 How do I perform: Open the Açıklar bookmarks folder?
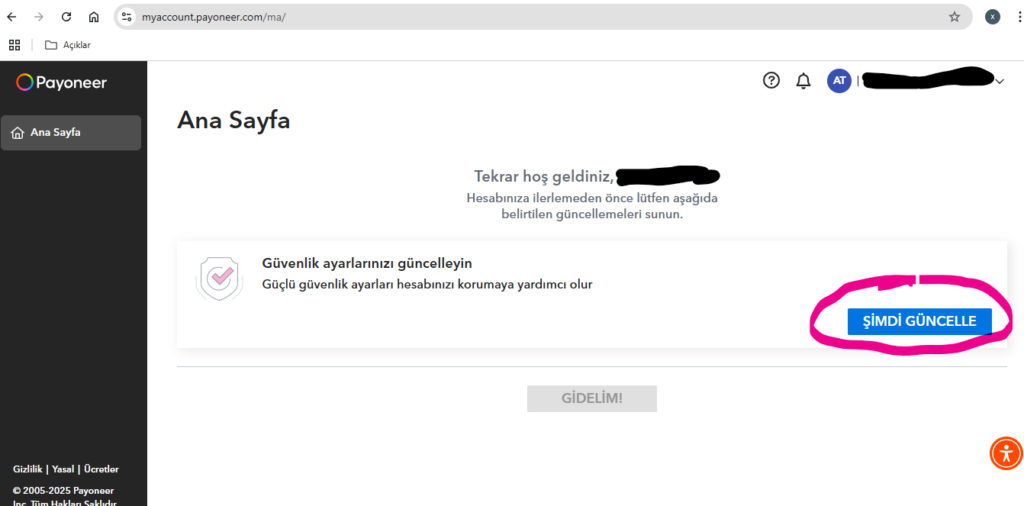(x=67, y=45)
